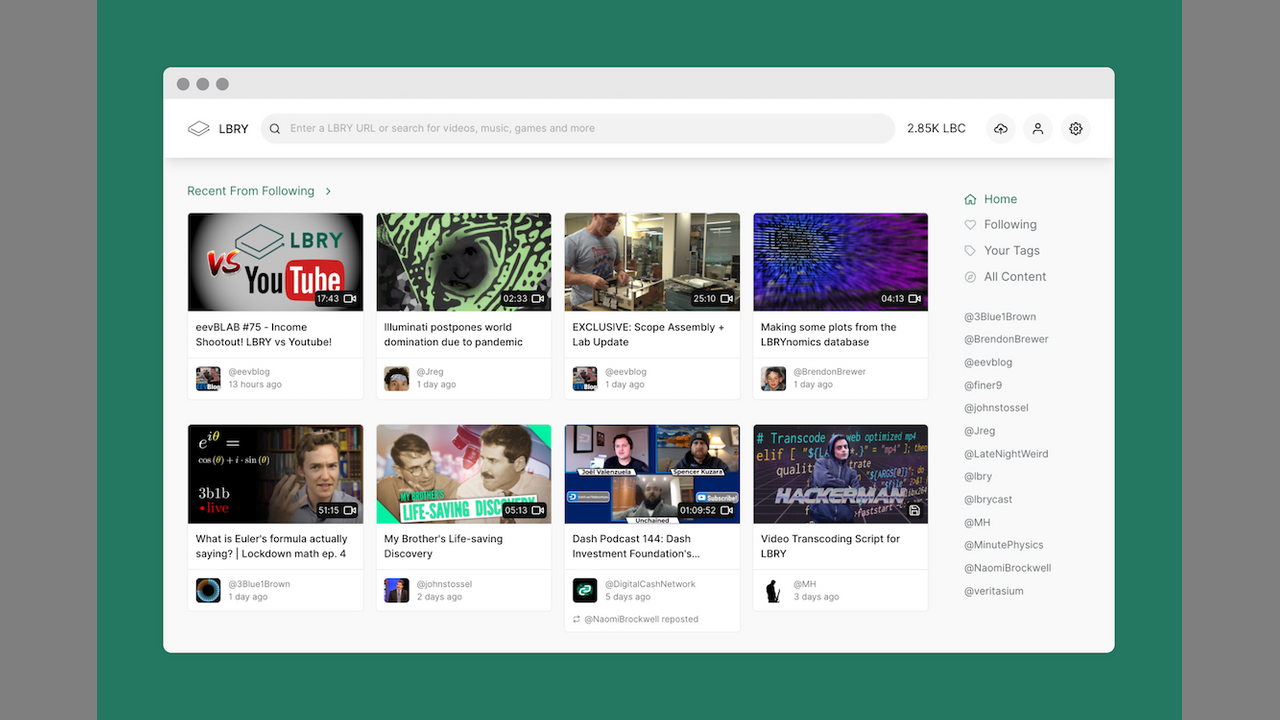
Task: Click the LBRY logo icon
Action: point(199,129)
